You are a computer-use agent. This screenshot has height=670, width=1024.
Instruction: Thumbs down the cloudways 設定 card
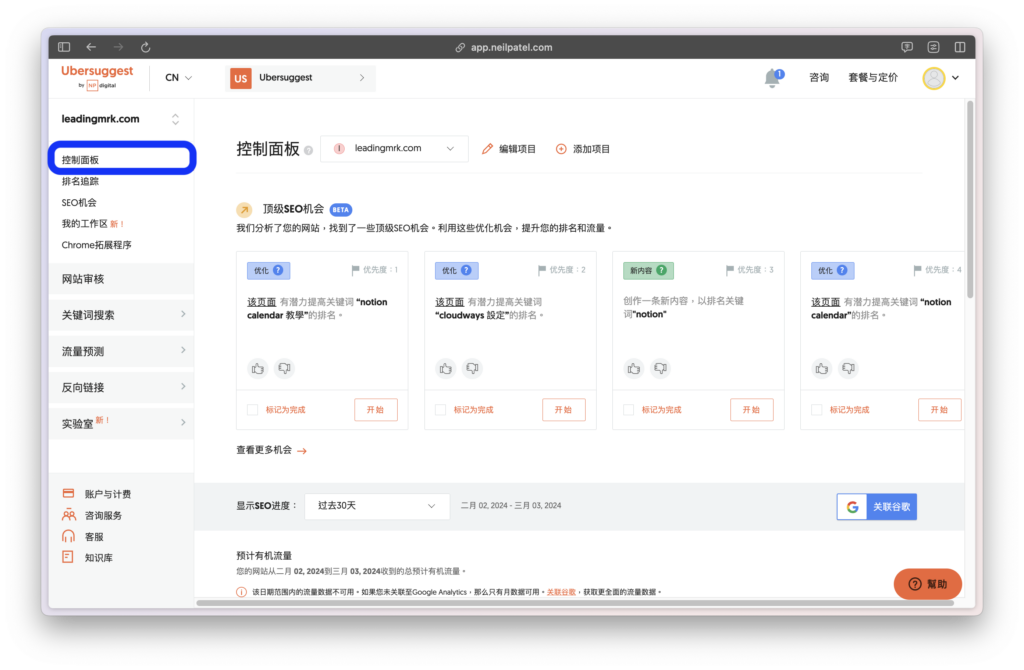coord(472,368)
